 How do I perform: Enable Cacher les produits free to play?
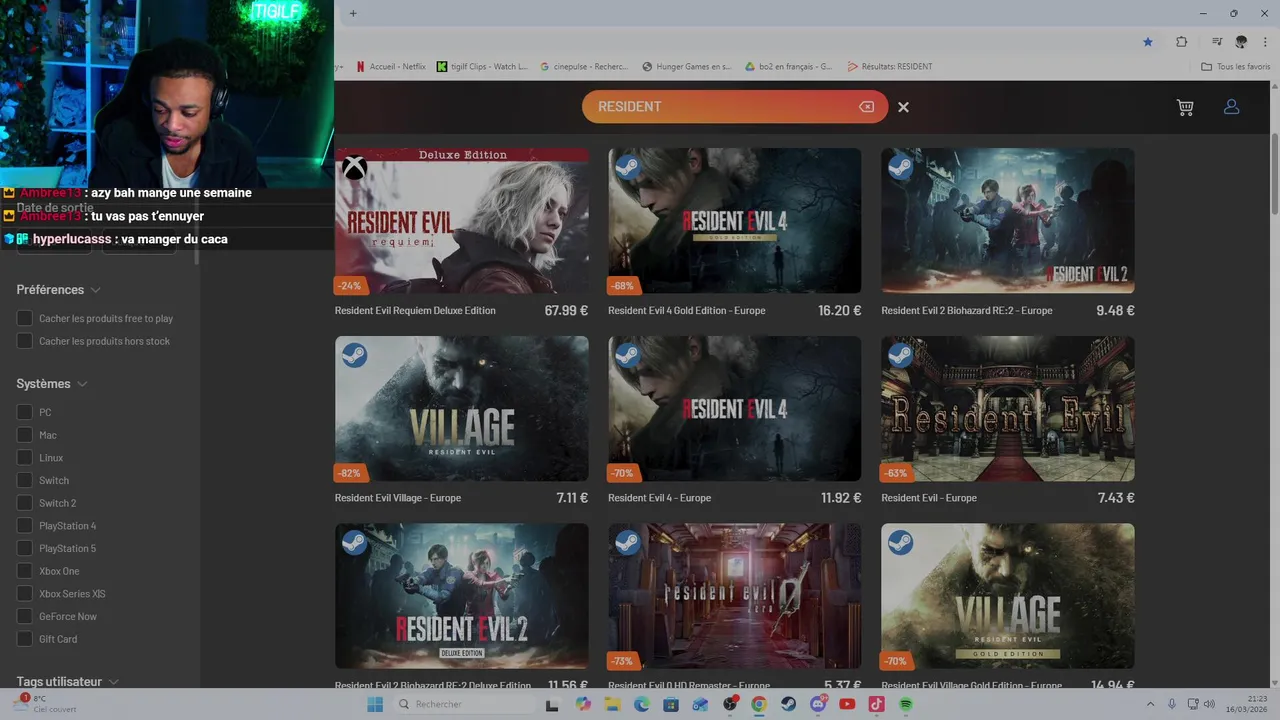click(25, 318)
